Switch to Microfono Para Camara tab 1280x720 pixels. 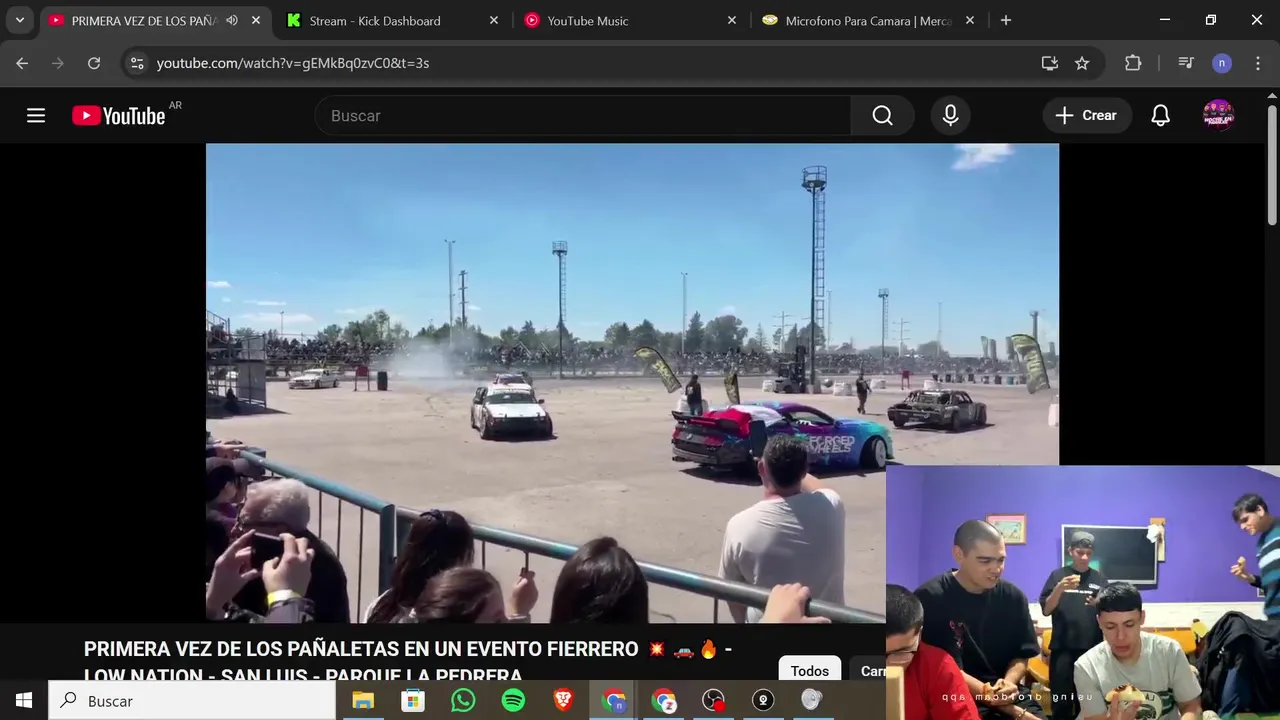coord(868,20)
